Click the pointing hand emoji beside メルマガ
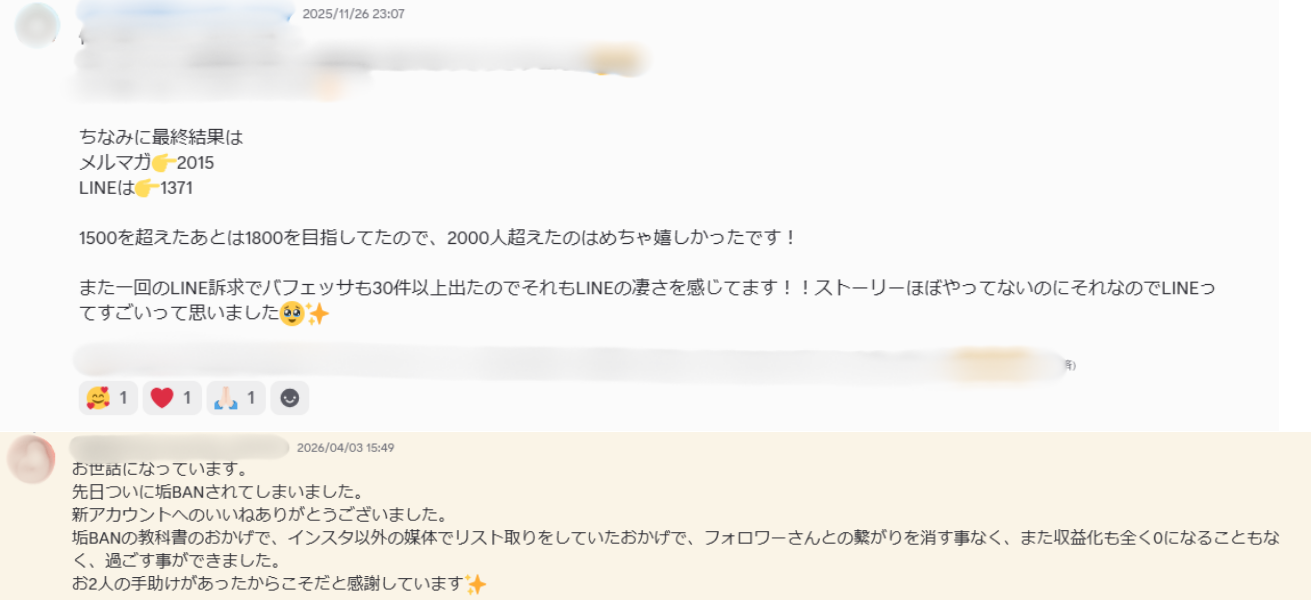This screenshot has height=600, width=1312. coord(163,163)
